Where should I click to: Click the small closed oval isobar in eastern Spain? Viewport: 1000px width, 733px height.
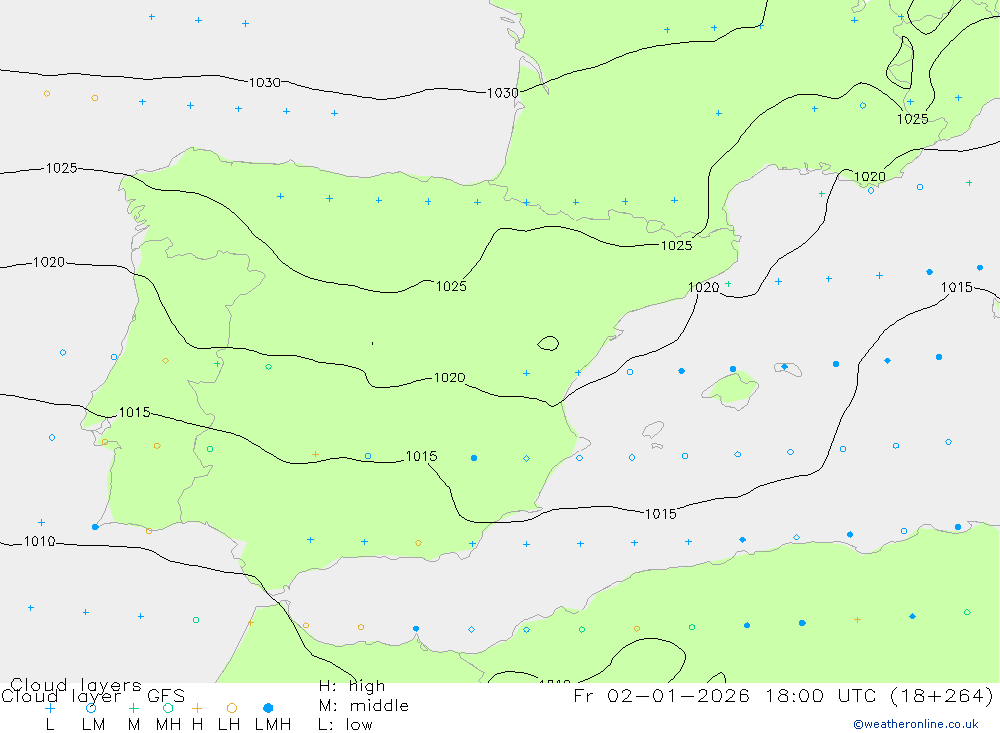click(x=548, y=344)
